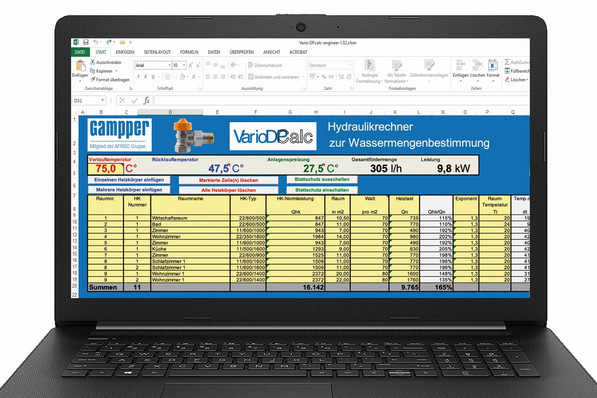Image resolution: width=597 pixels, height=398 pixels.
Task: Click Alle Heizkörper löschen button
Action: point(228,190)
